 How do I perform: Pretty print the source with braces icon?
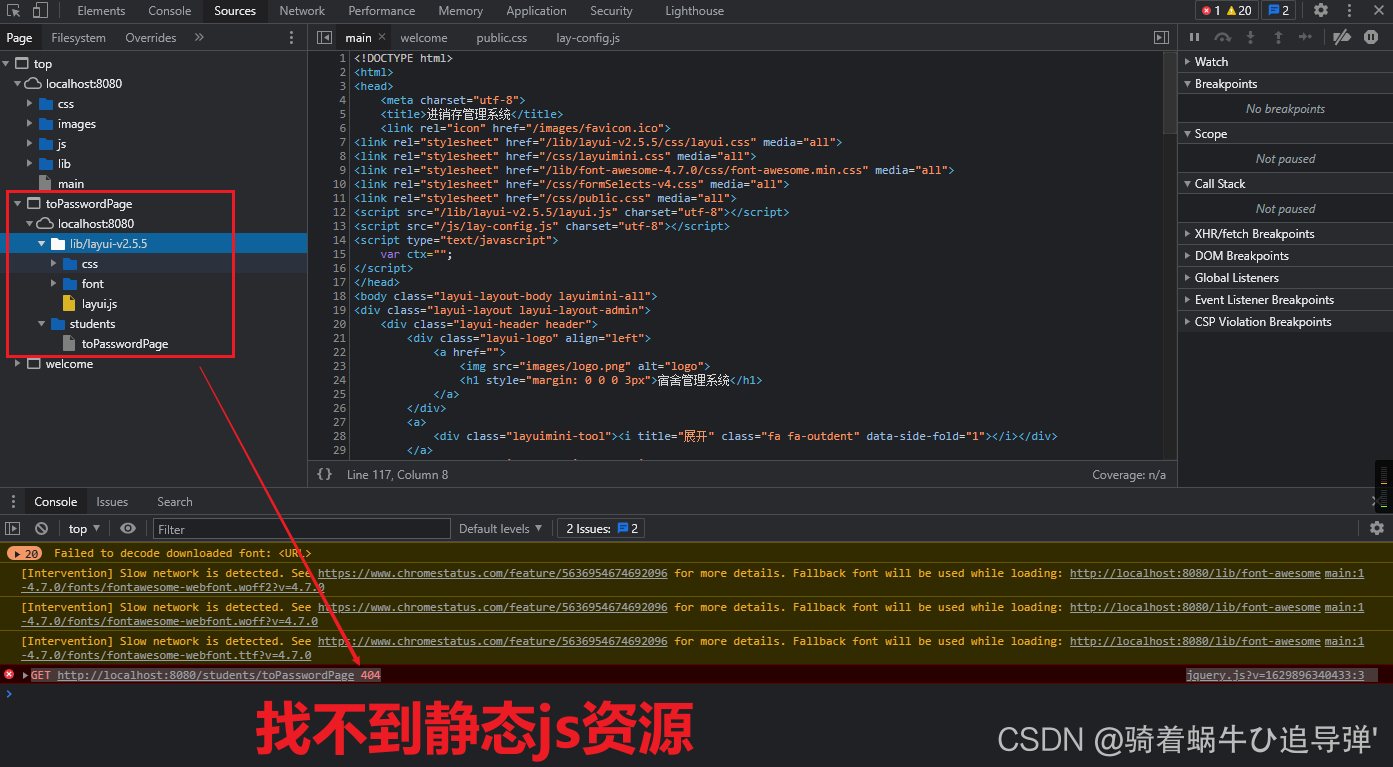point(324,475)
